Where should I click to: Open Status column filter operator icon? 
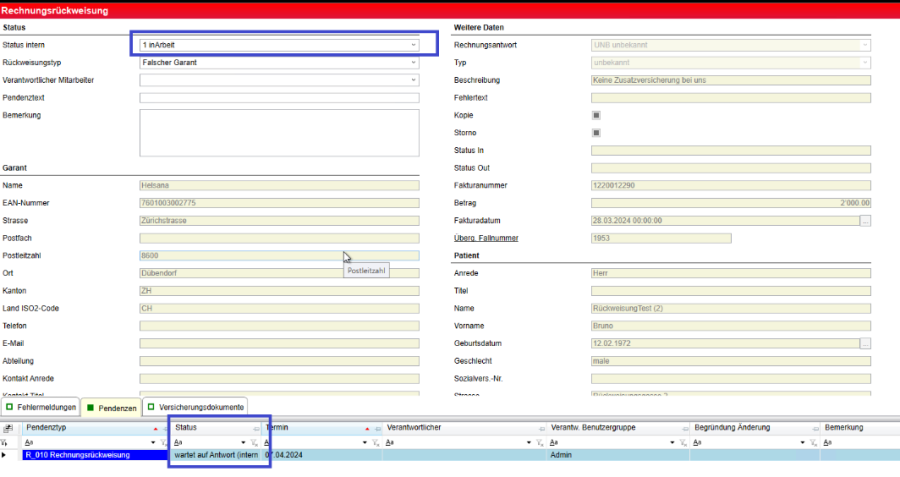click(x=178, y=441)
